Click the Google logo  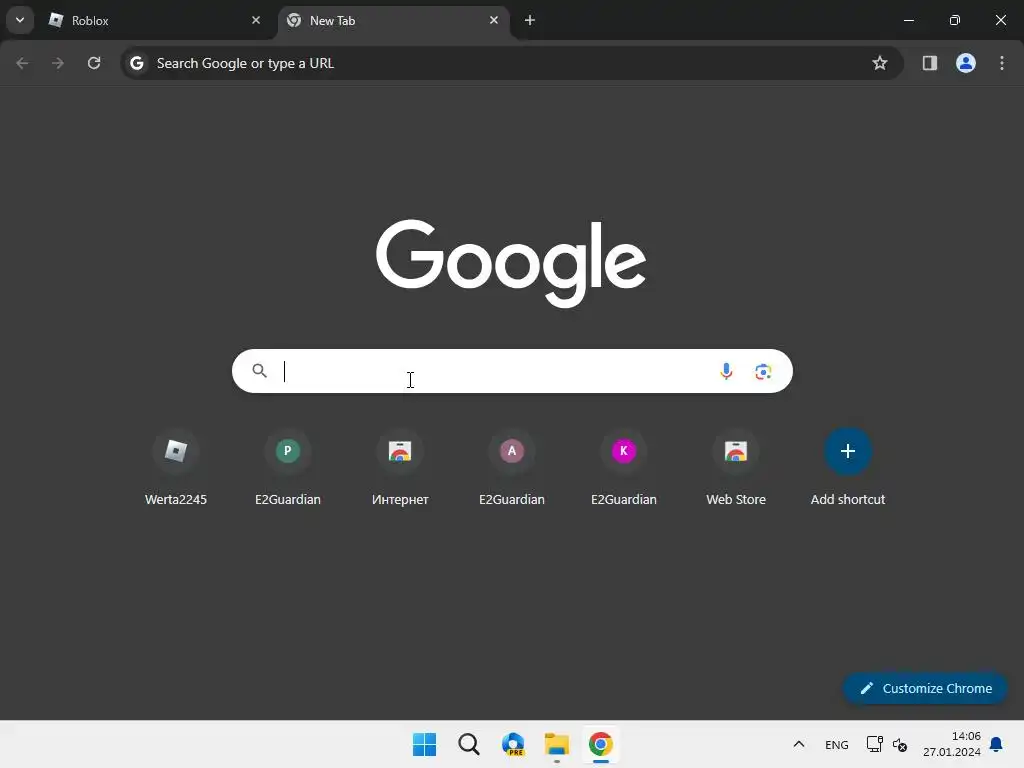(x=511, y=263)
